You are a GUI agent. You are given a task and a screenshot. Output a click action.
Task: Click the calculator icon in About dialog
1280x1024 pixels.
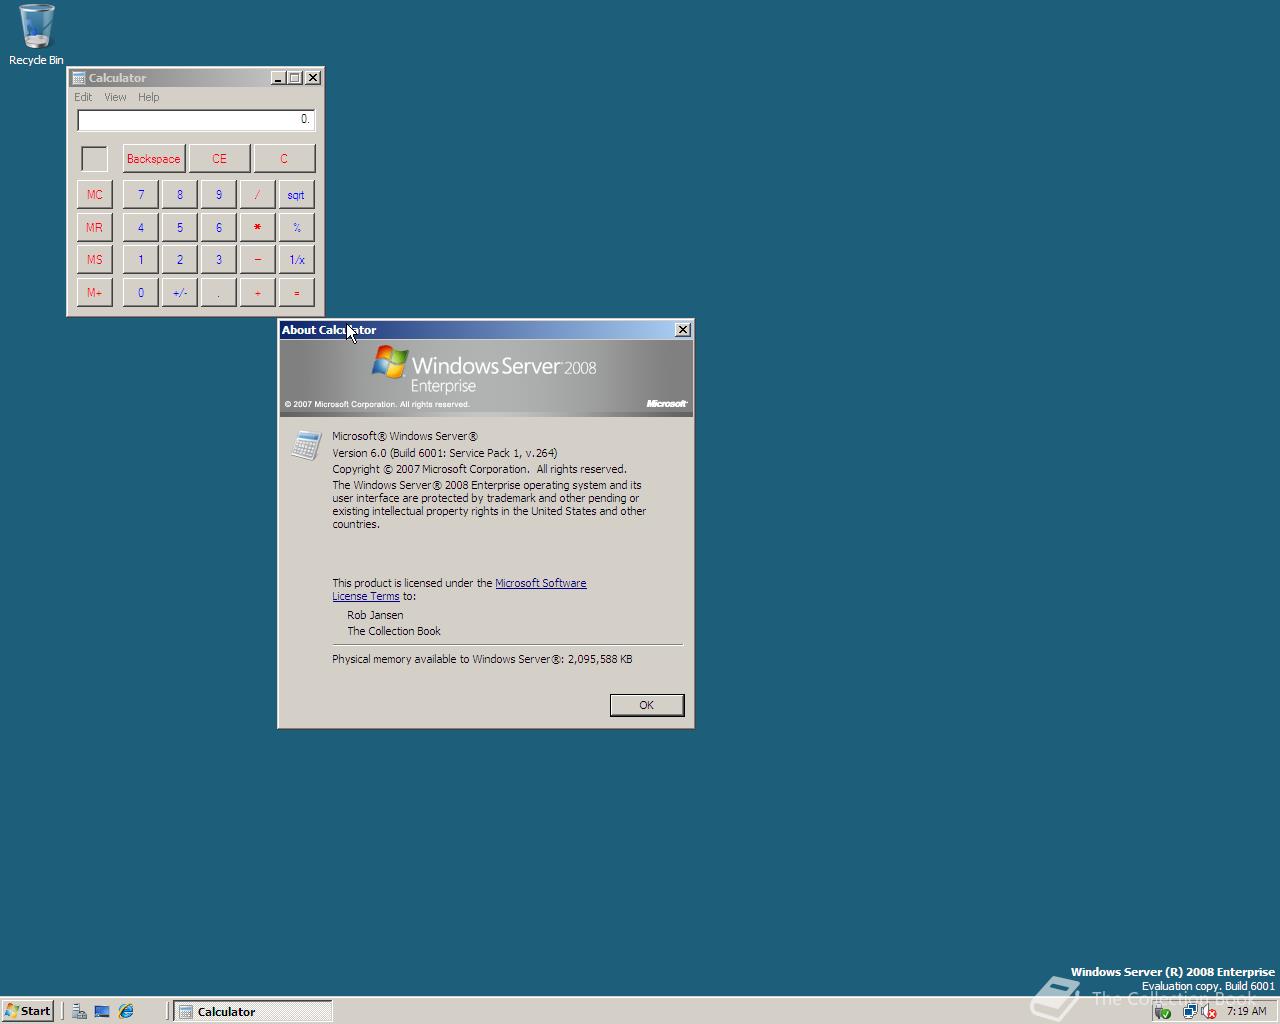(306, 445)
